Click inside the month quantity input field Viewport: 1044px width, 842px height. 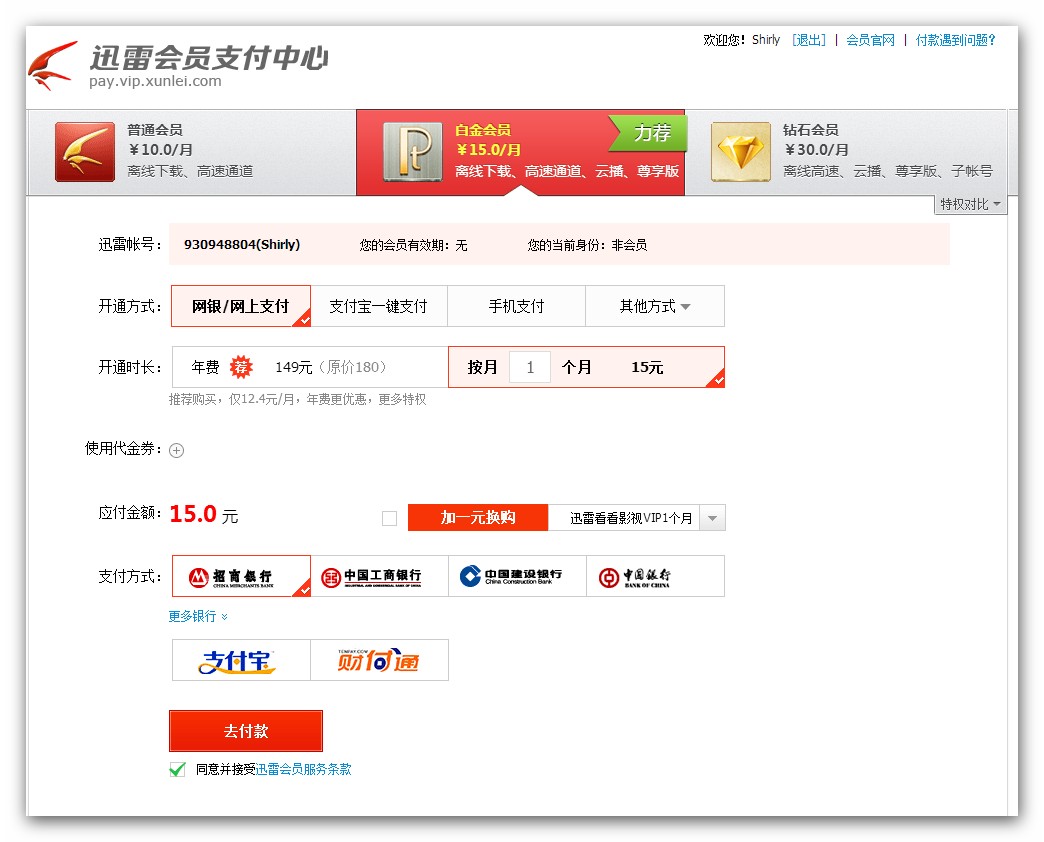[x=530, y=367]
